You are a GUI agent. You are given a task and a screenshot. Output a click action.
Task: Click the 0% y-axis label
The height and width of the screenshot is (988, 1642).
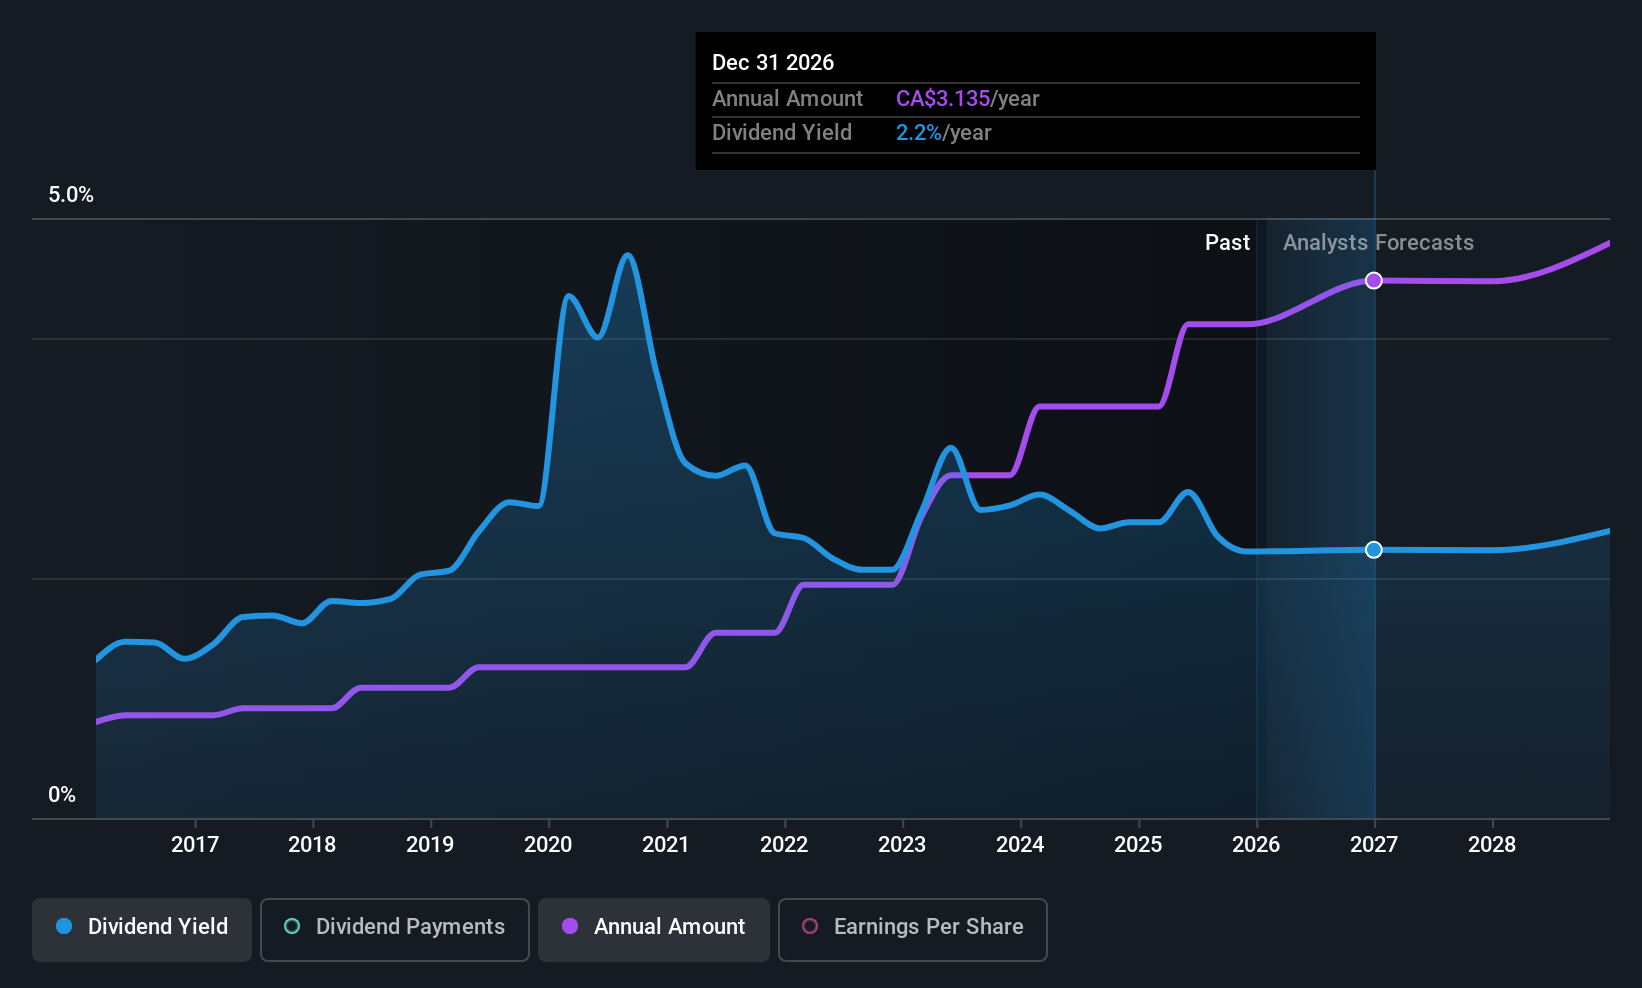click(62, 794)
